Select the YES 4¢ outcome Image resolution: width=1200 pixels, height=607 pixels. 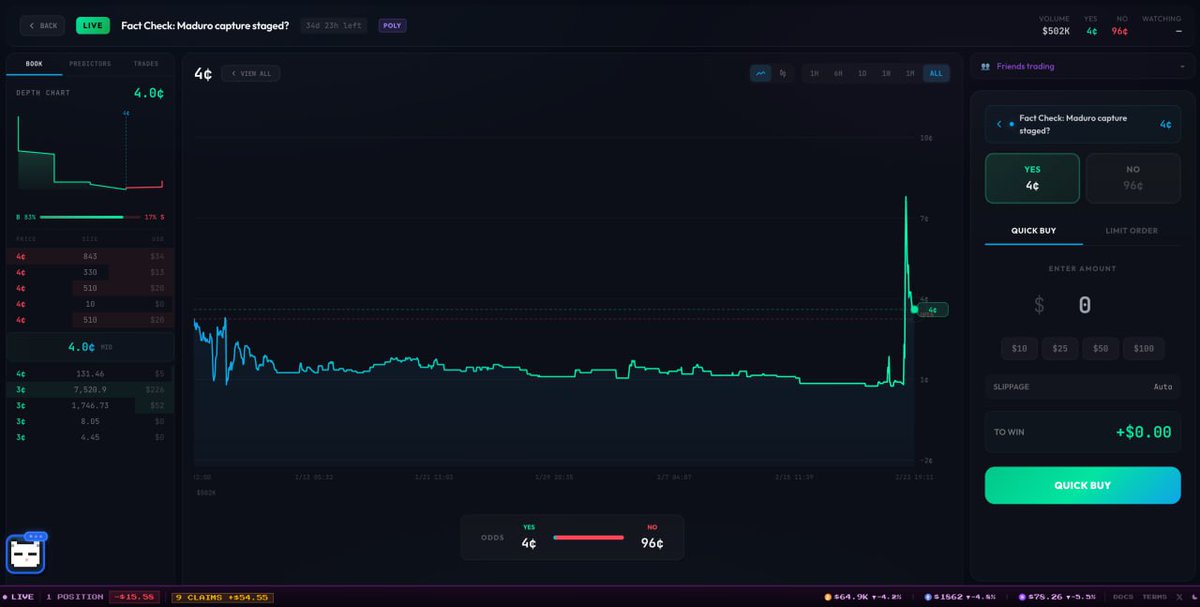(1032, 178)
